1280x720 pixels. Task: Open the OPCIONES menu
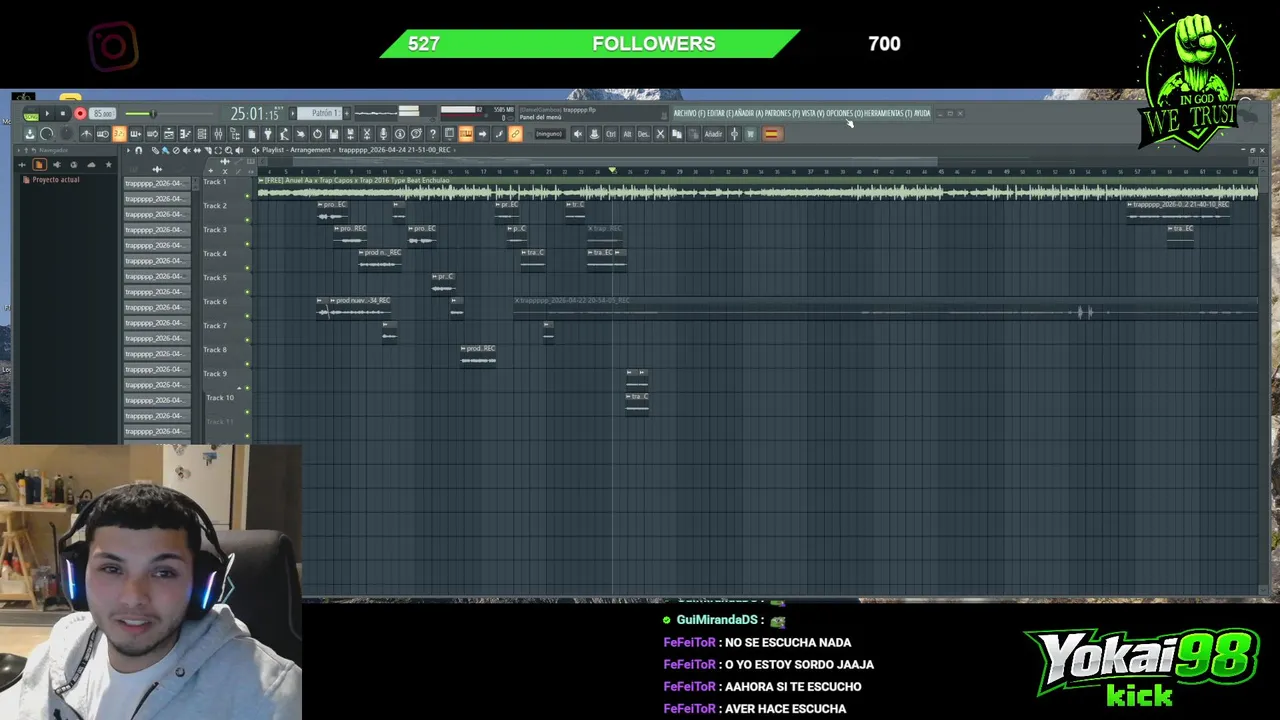click(x=844, y=113)
